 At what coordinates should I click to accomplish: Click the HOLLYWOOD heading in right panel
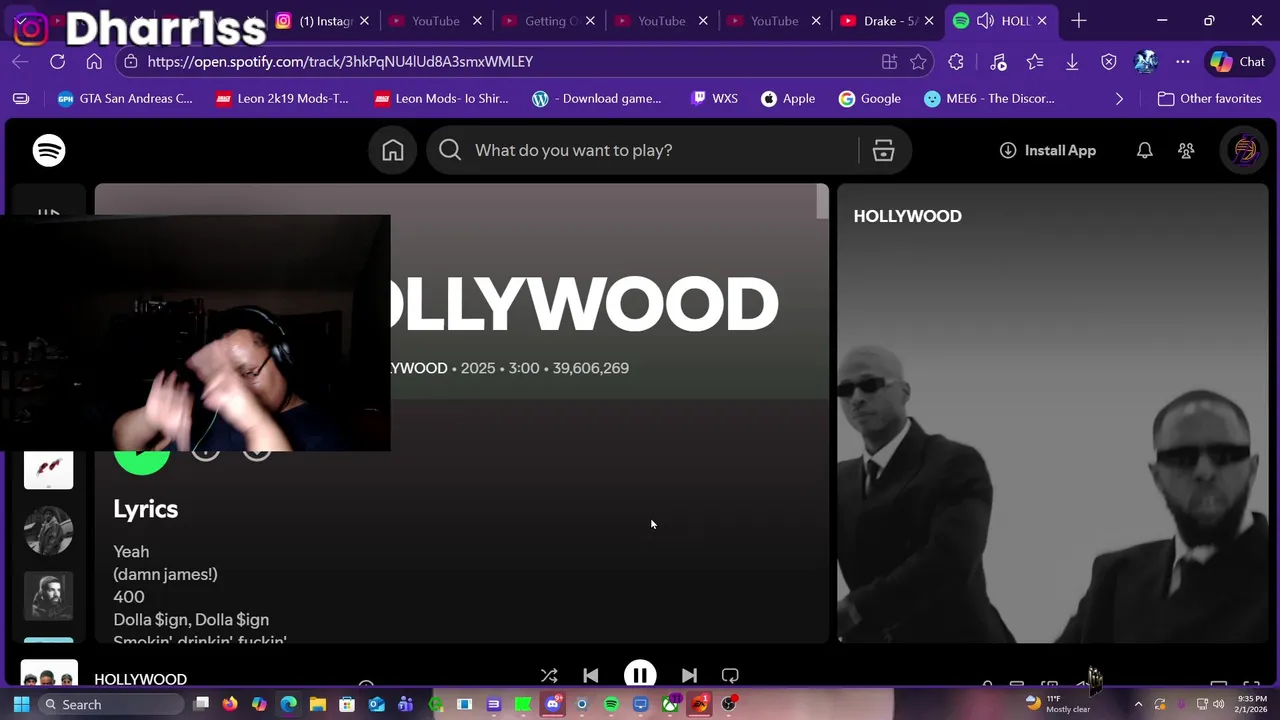[907, 216]
